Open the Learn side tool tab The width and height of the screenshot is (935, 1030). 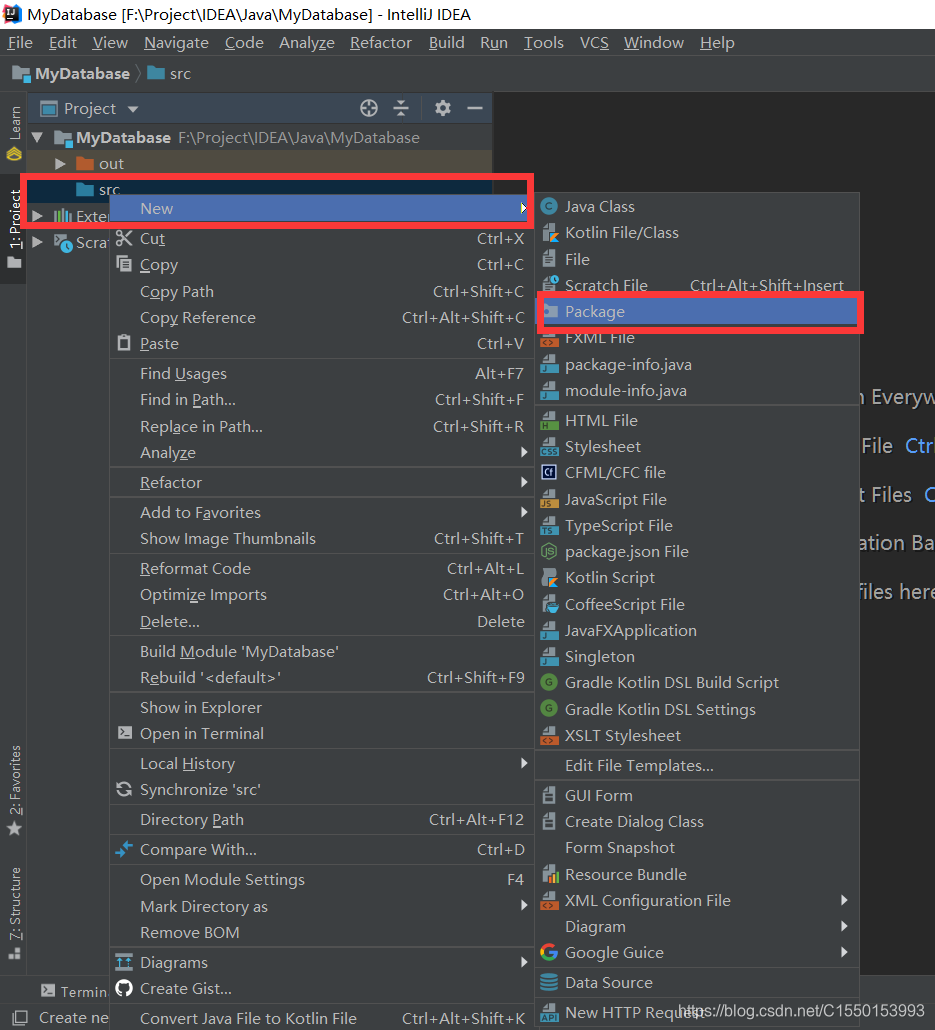(x=14, y=133)
